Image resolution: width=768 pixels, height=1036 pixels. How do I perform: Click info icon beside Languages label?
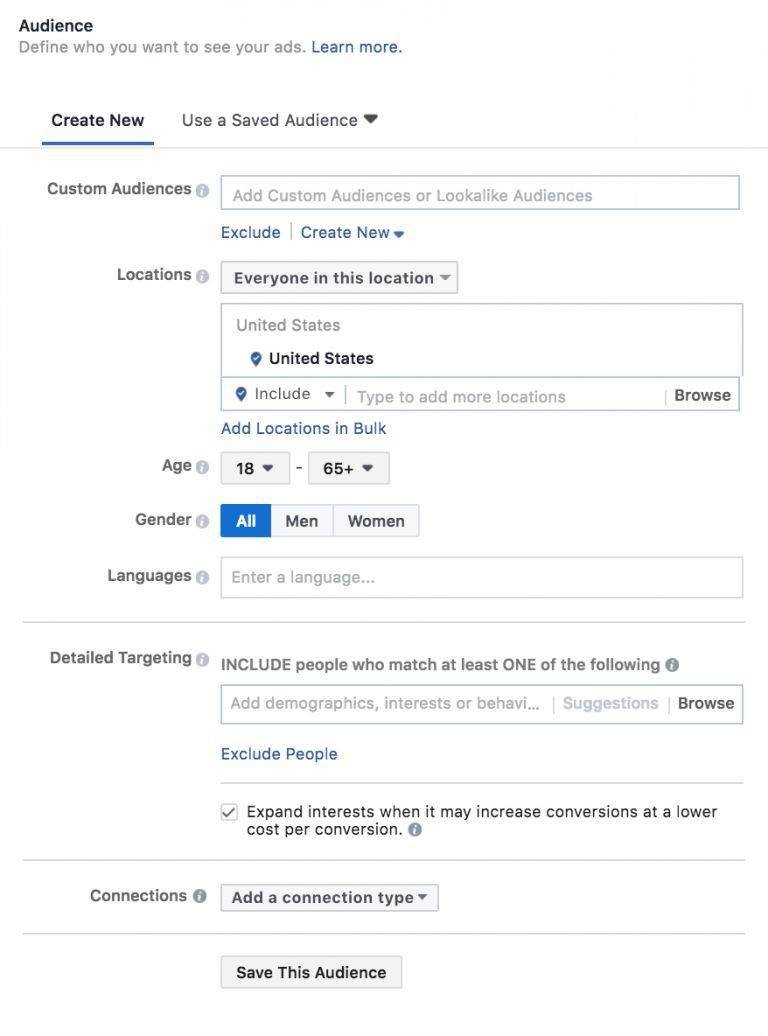tap(202, 577)
